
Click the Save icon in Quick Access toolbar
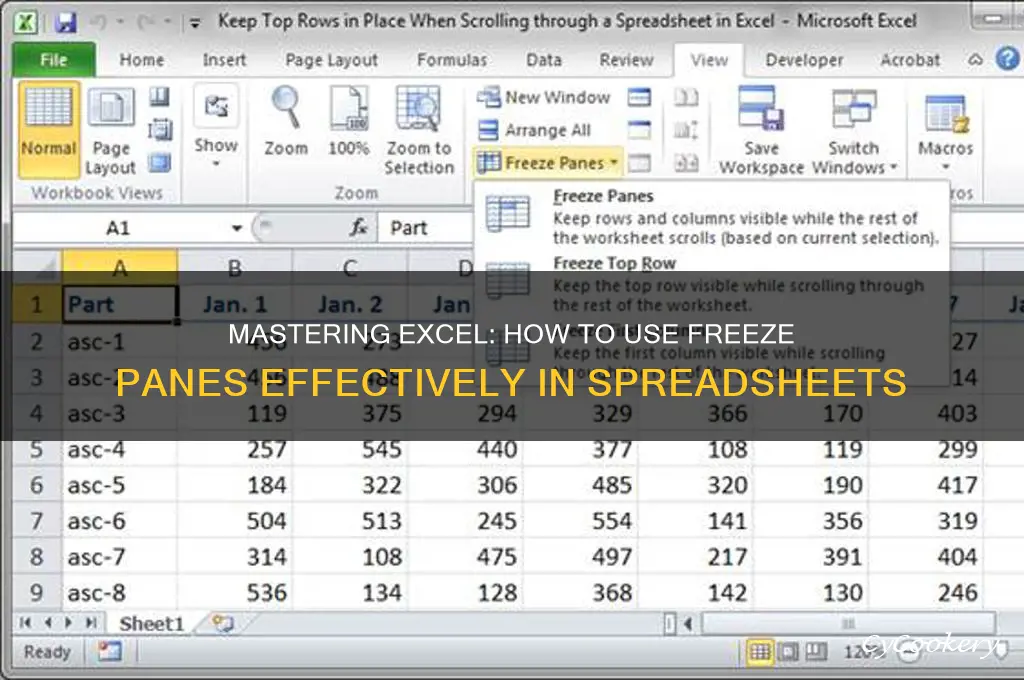pos(65,23)
